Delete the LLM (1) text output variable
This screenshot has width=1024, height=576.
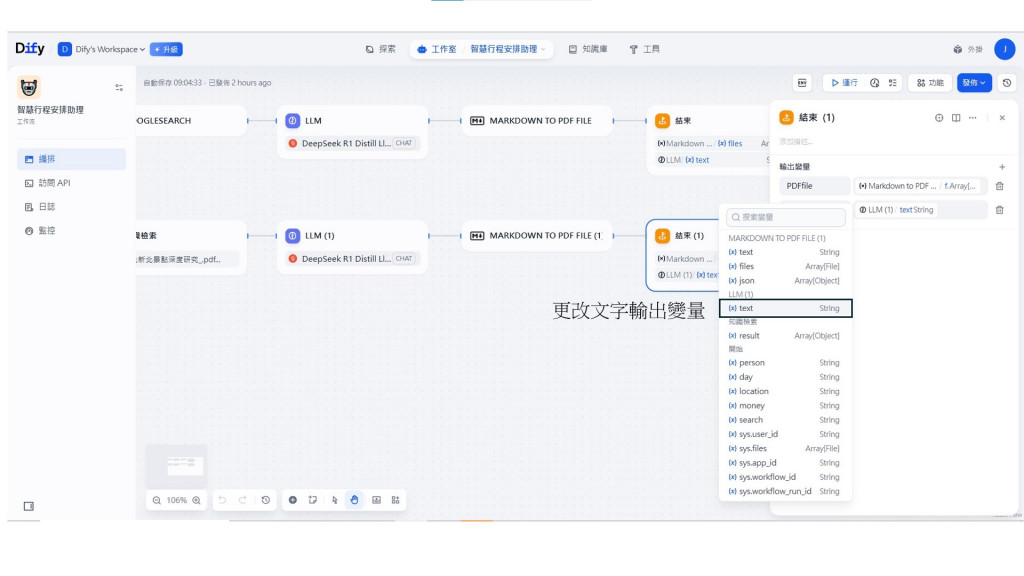tap(999, 210)
